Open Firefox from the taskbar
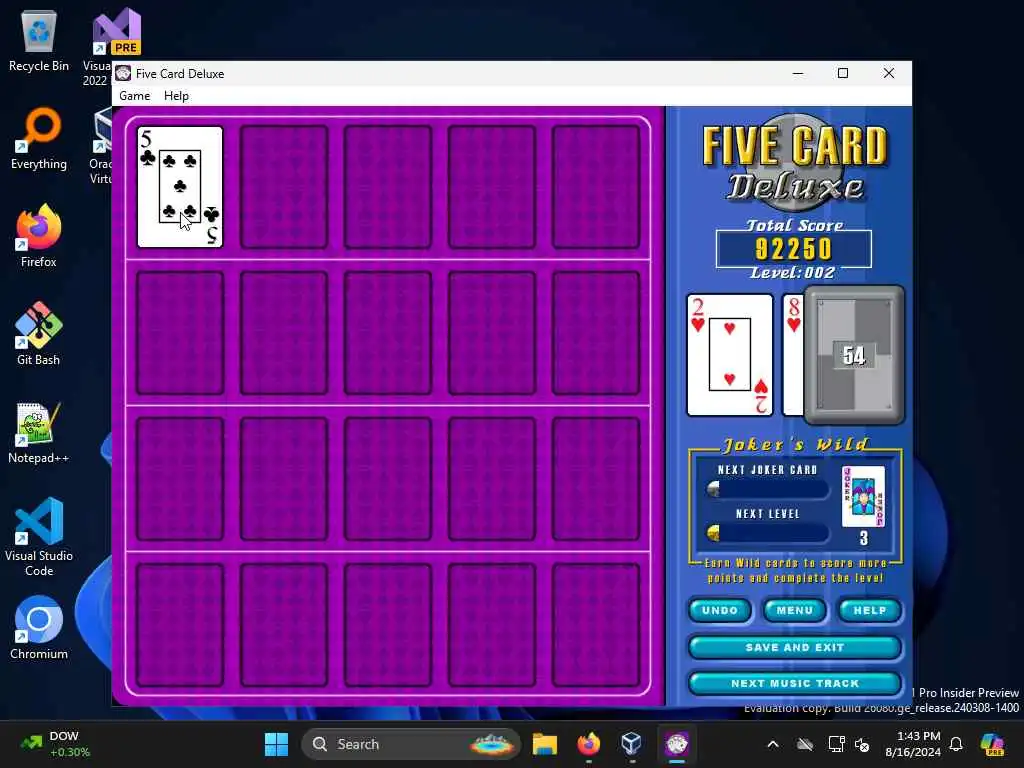 [x=588, y=744]
